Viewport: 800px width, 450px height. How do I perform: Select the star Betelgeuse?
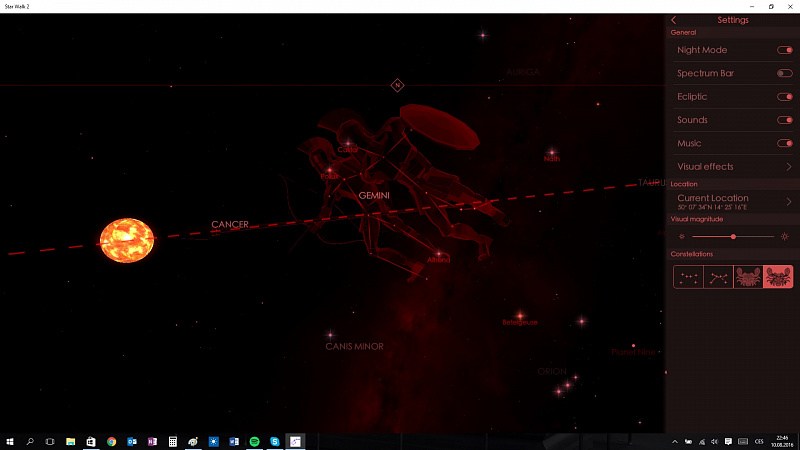coord(520,316)
